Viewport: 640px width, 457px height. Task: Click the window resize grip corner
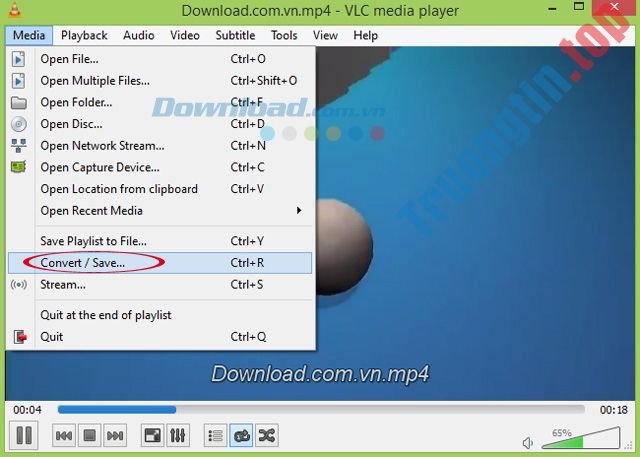click(x=628, y=446)
